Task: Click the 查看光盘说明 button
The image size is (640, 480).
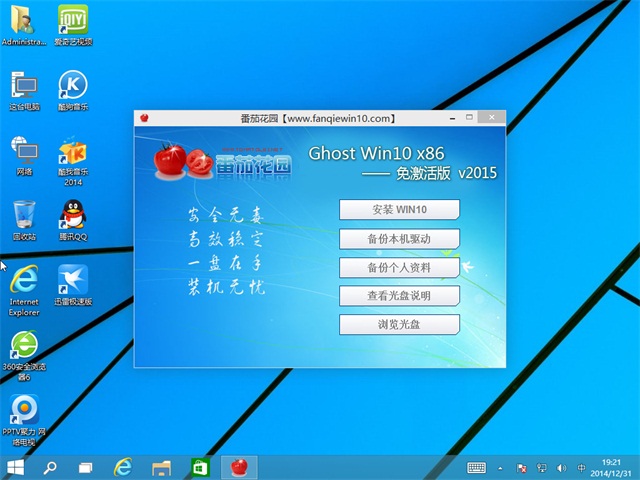Action: click(x=399, y=296)
